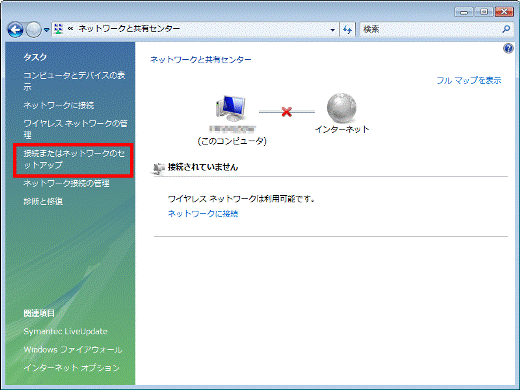Image resolution: width=520 pixels, height=390 pixels.
Task: Click the magnifying glass search icon
Action: 506,29
